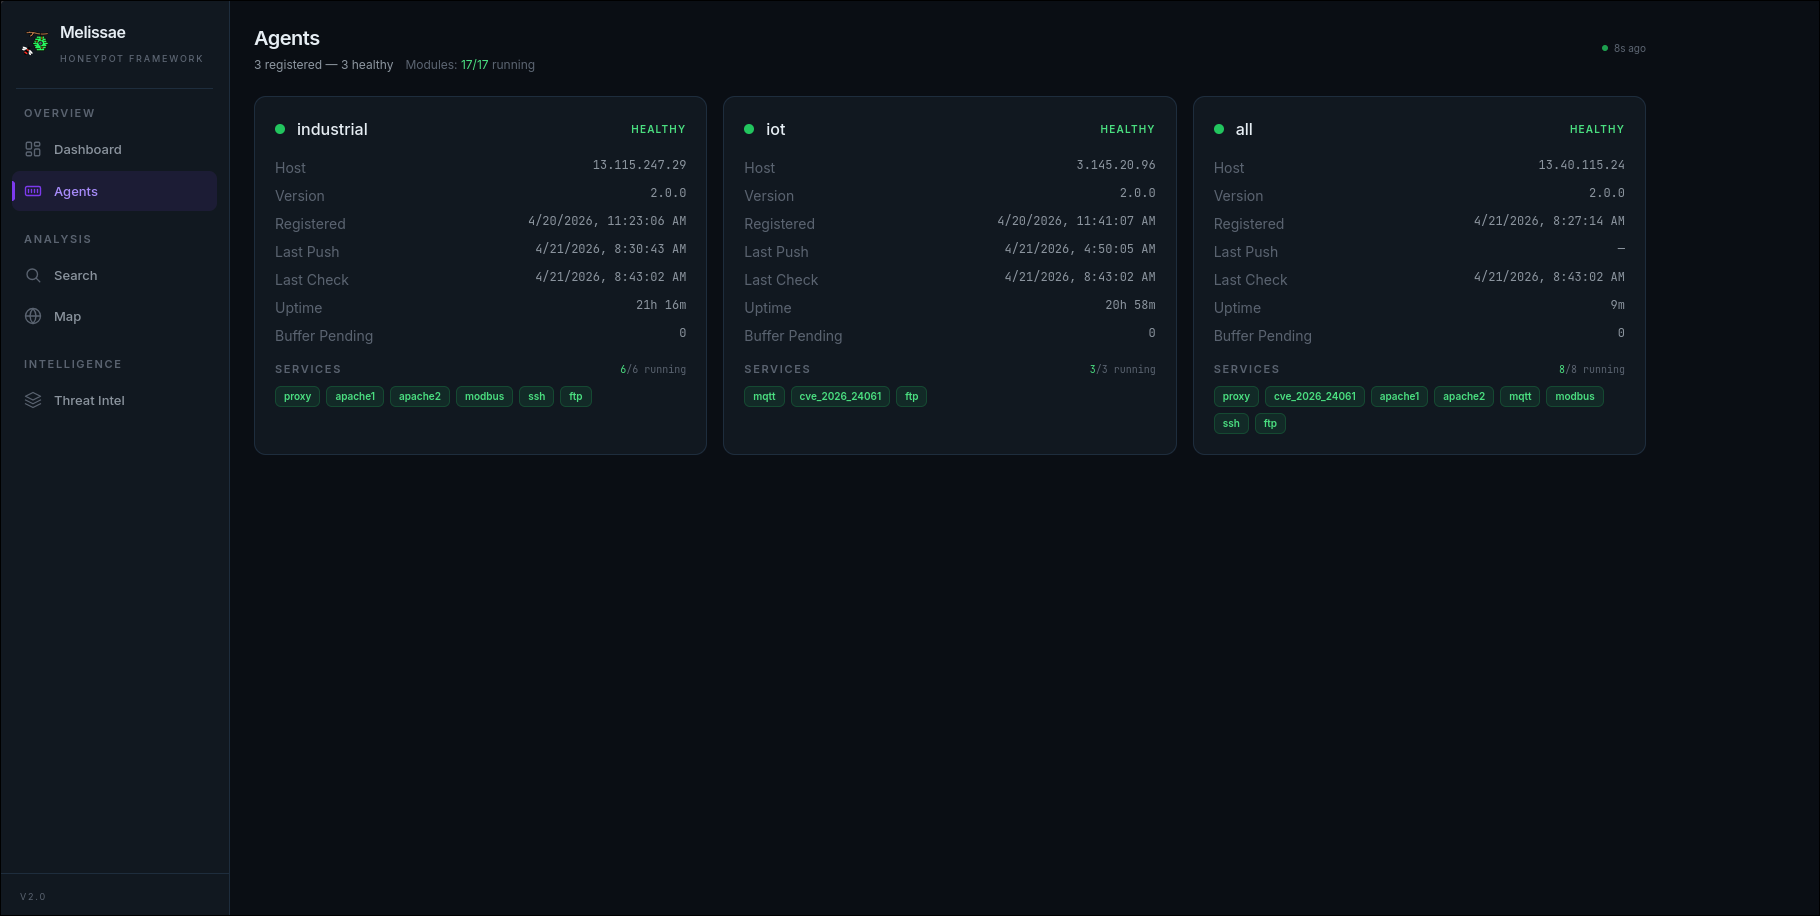The image size is (1820, 916).
Task: Click ftp service tag in all card
Action: (x=1270, y=423)
